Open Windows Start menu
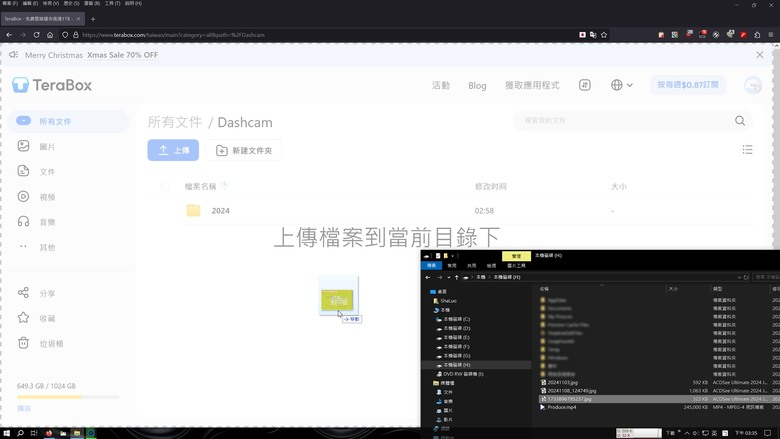 pos(6,433)
